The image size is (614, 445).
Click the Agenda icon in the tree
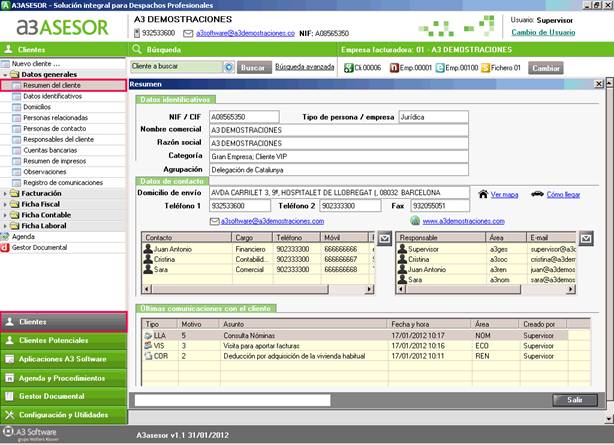pyautogui.click(x=5, y=237)
